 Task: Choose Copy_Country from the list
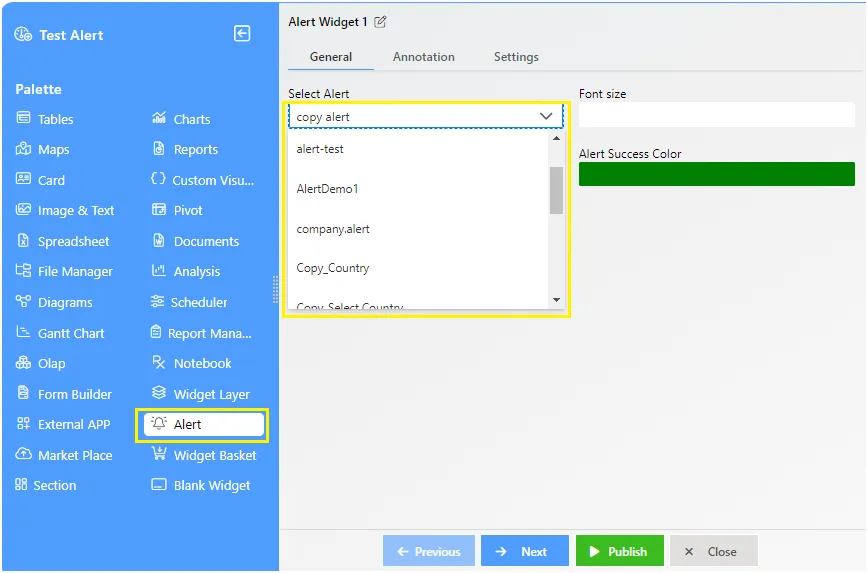(x=418, y=268)
